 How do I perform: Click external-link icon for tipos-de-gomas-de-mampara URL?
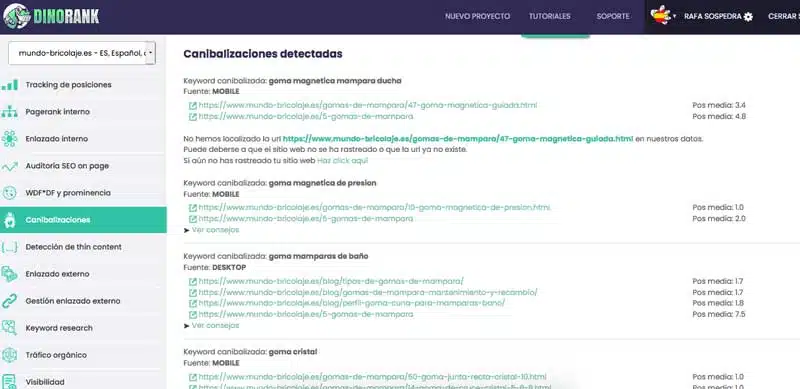click(192, 281)
